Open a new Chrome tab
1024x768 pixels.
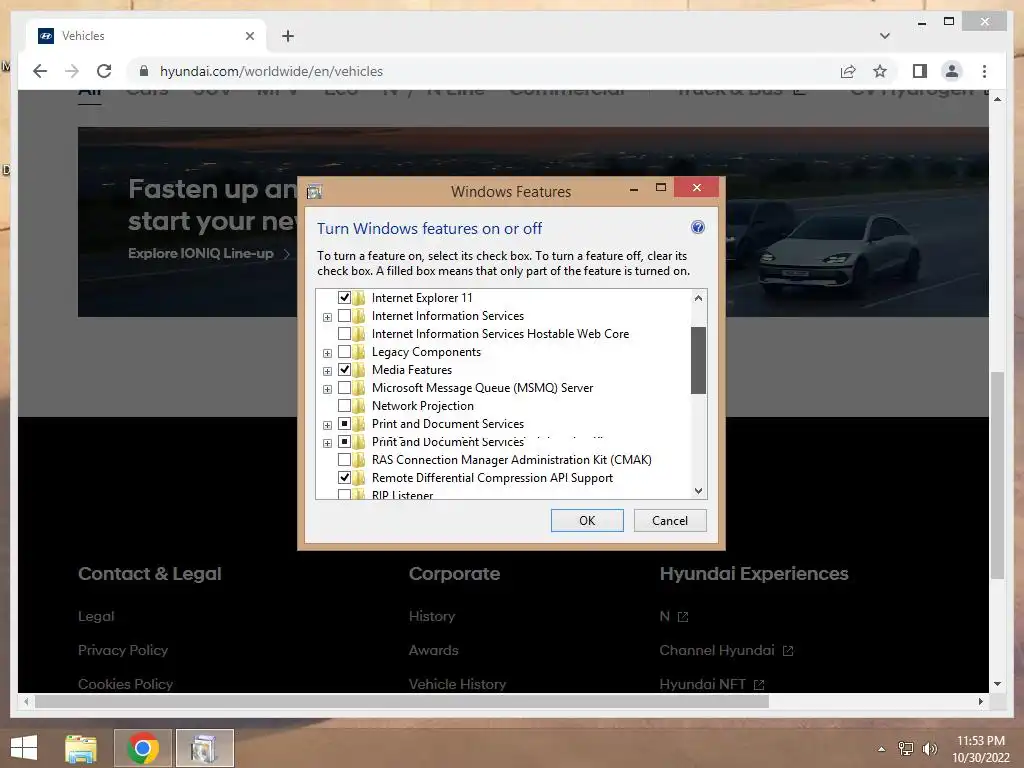pyautogui.click(x=288, y=36)
